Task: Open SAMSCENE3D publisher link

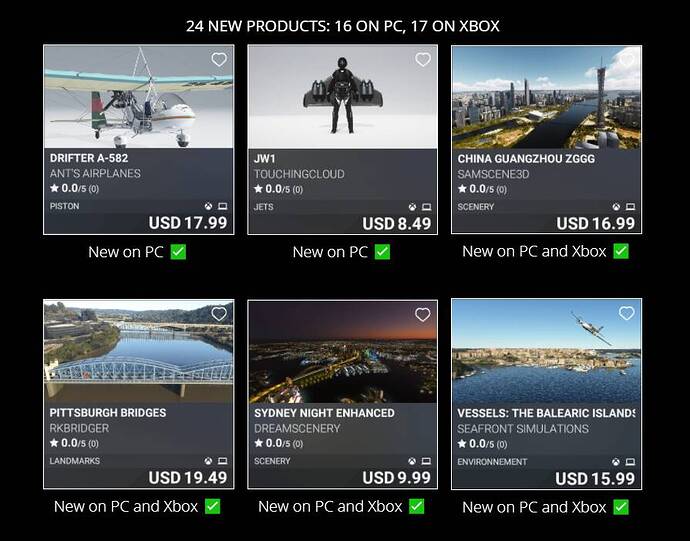Action: tap(493, 174)
